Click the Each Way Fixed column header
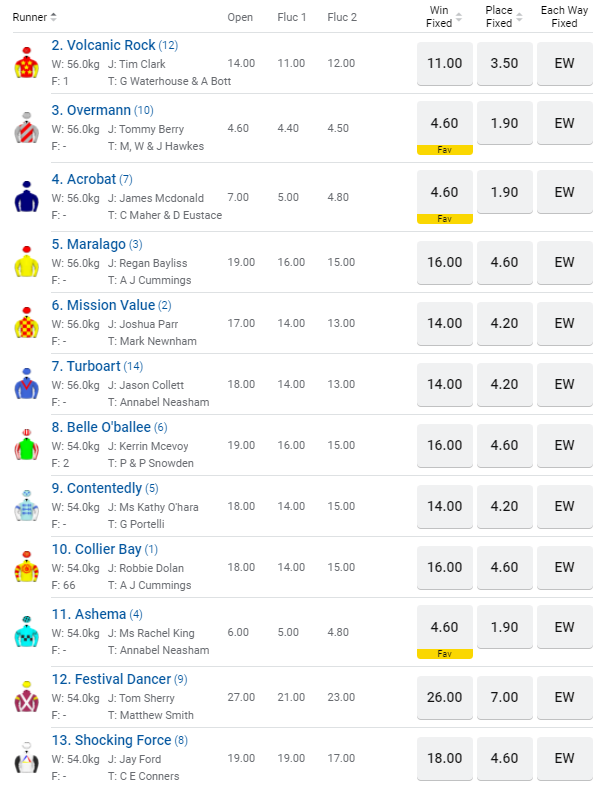This screenshot has height=786, width=606. [564, 17]
